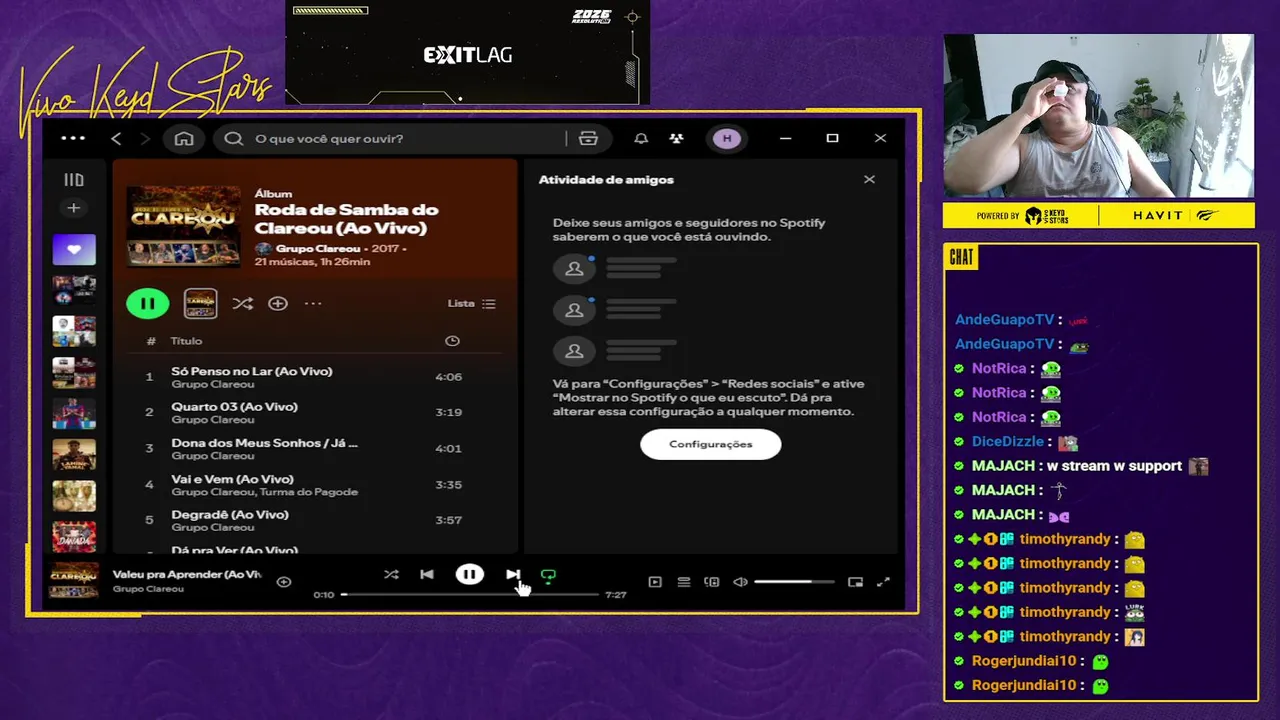Open the purple H profile avatar

coord(727,138)
